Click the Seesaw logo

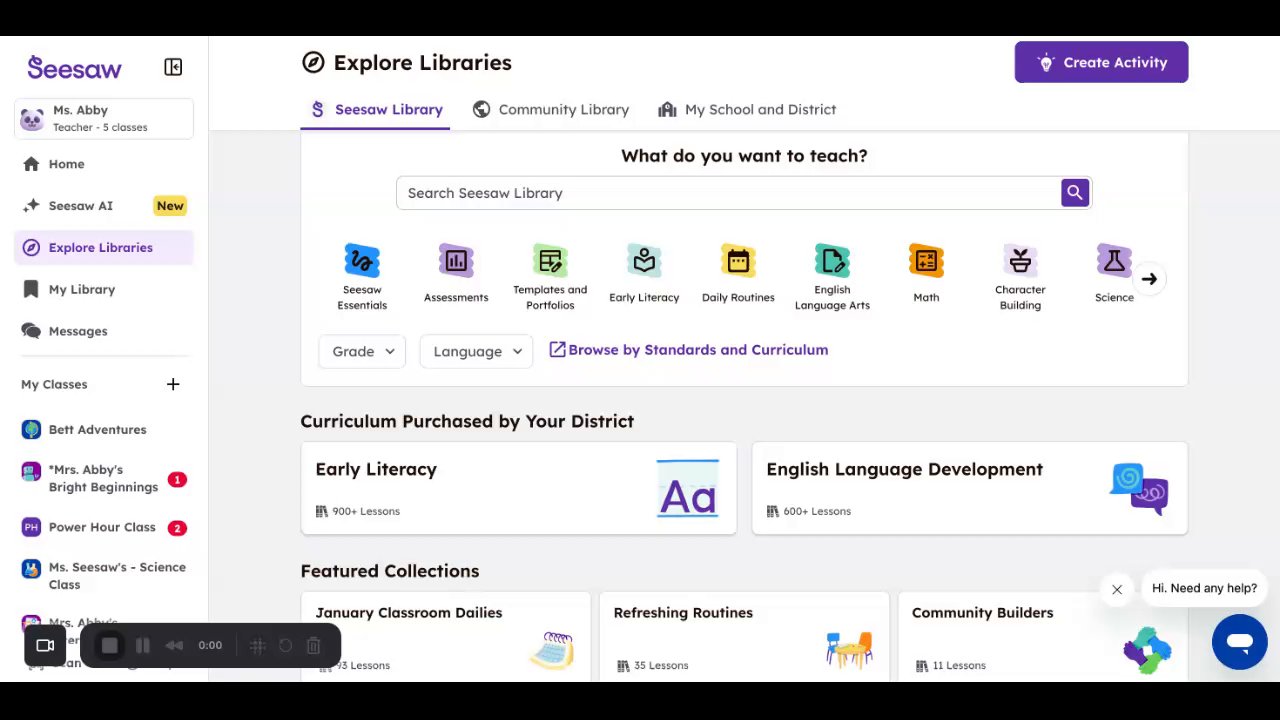tap(74, 68)
